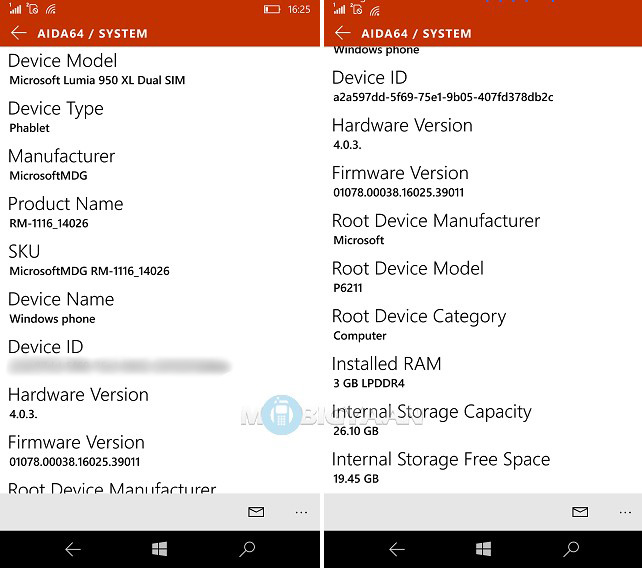Viewport: 642px width, 568px height.
Task: Tap the back arrow in right AIDA64 header
Action: coord(342,33)
